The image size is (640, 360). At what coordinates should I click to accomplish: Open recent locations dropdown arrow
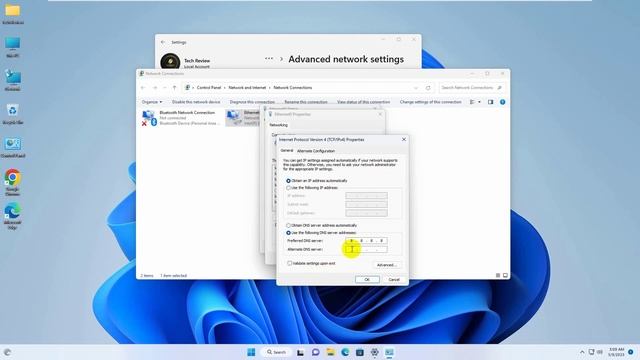pos(164,88)
